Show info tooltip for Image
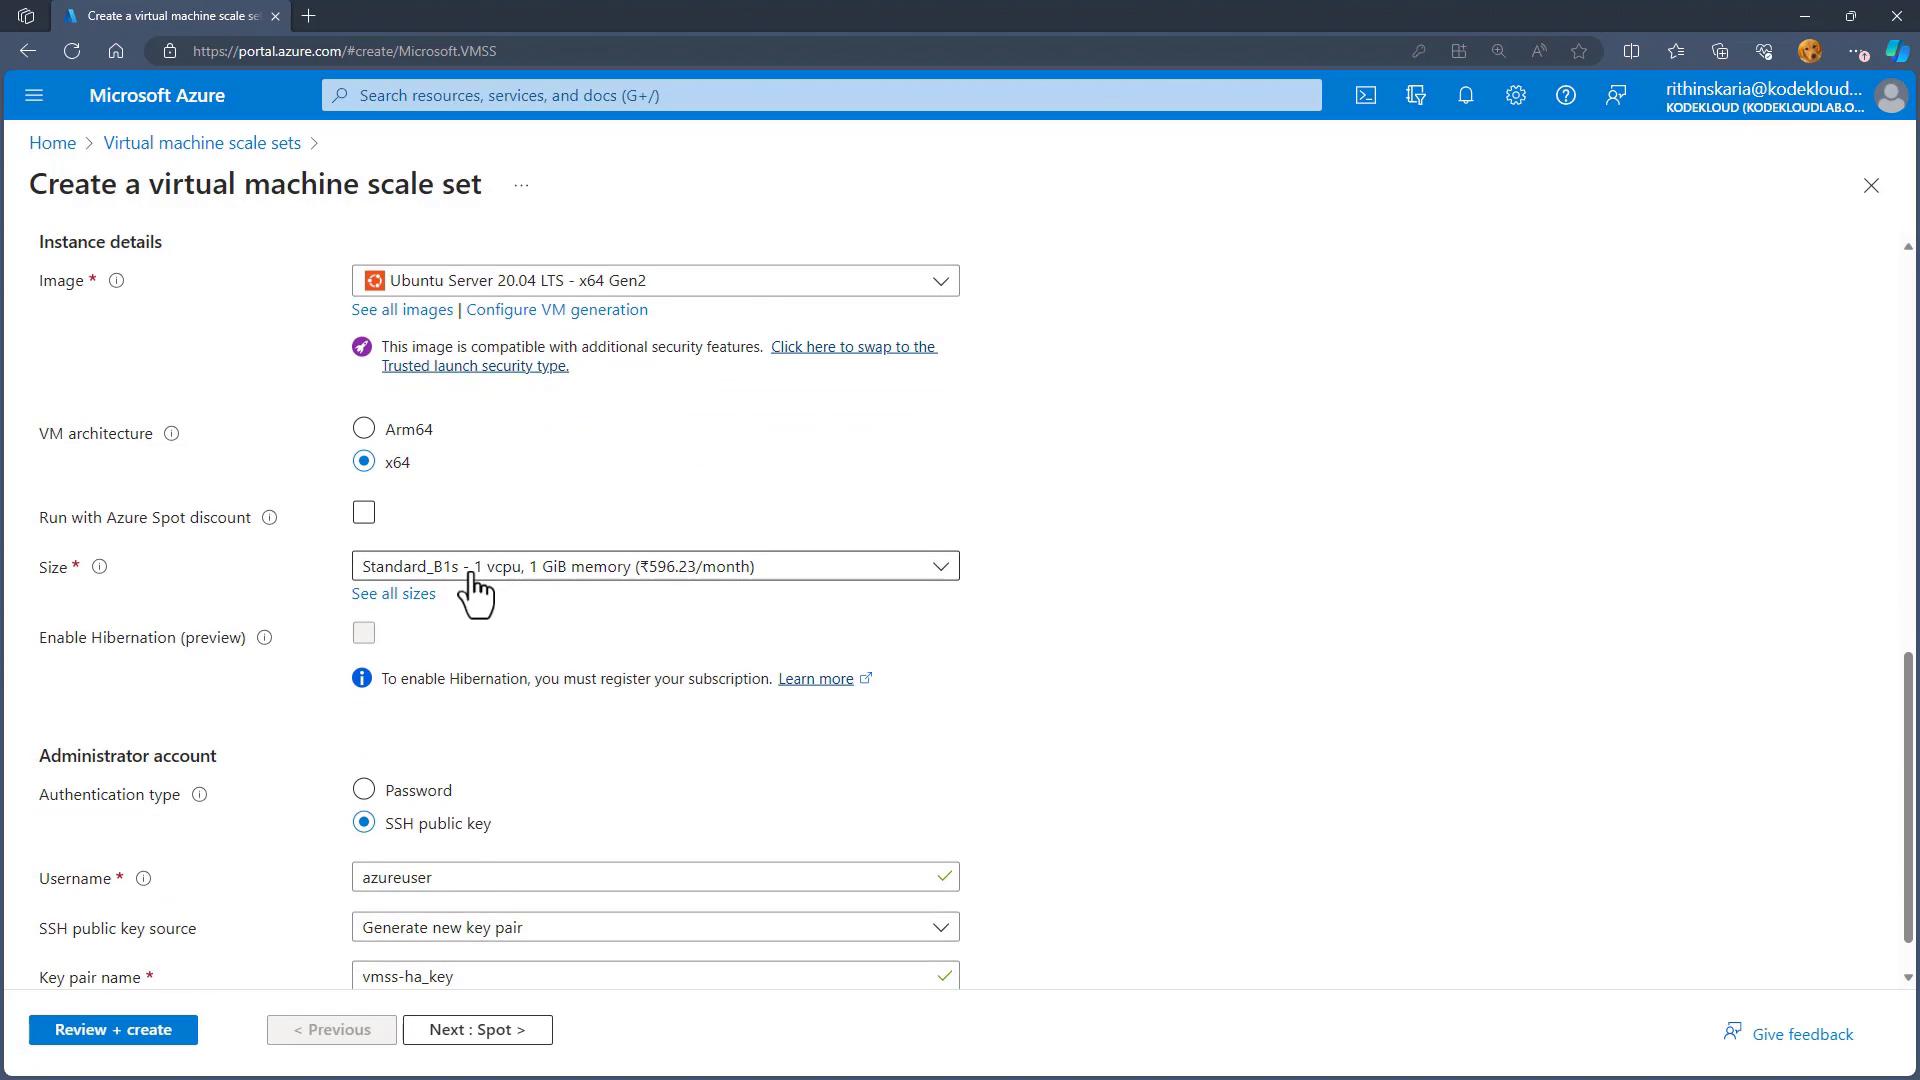1920x1080 pixels. point(116,281)
